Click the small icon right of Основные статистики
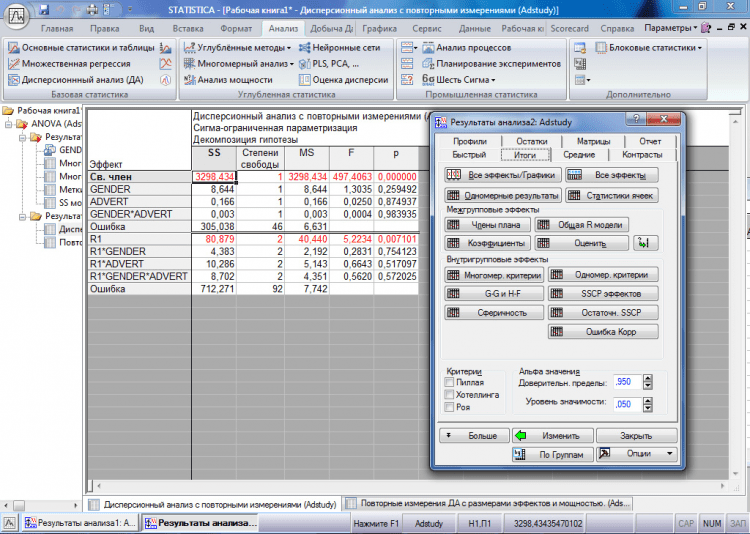The width and height of the screenshot is (750, 534). point(165,48)
